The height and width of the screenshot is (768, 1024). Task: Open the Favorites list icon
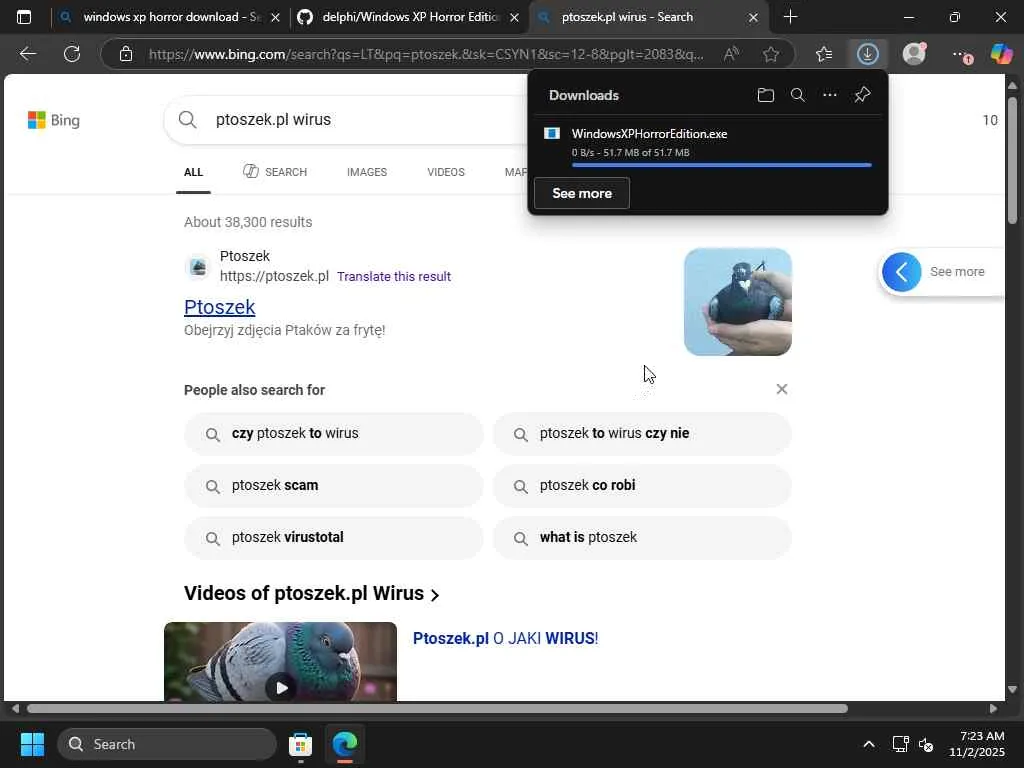pos(824,54)
